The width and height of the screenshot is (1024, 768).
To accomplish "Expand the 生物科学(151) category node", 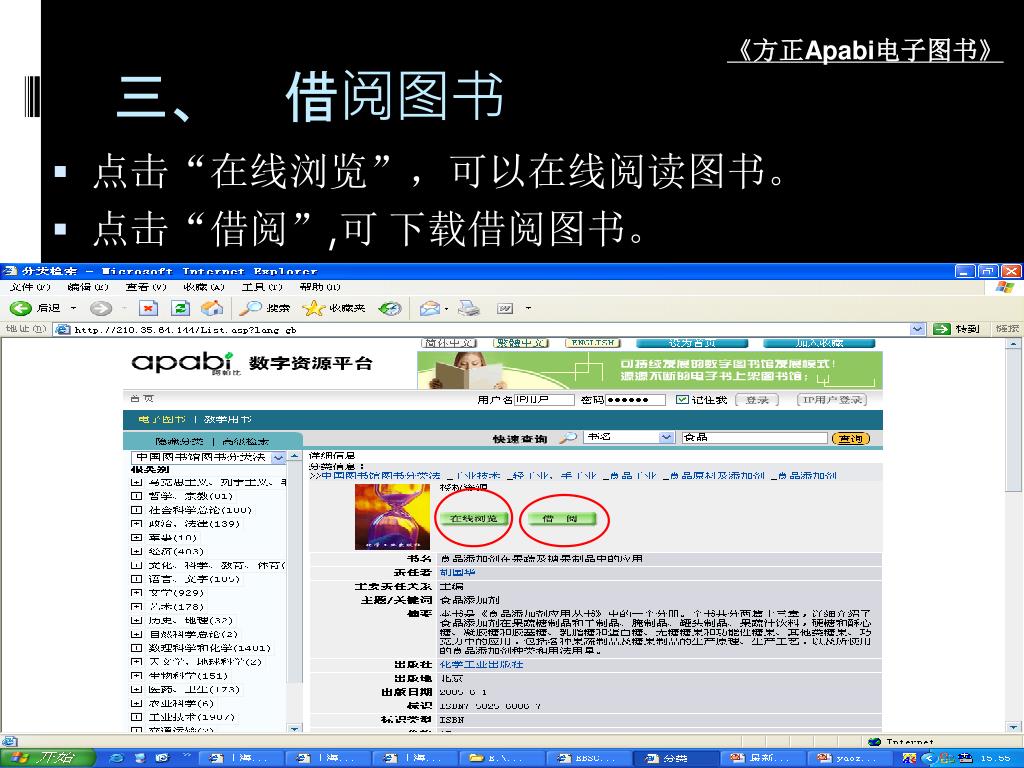I will pyautogui.click(x=136, y=676).
